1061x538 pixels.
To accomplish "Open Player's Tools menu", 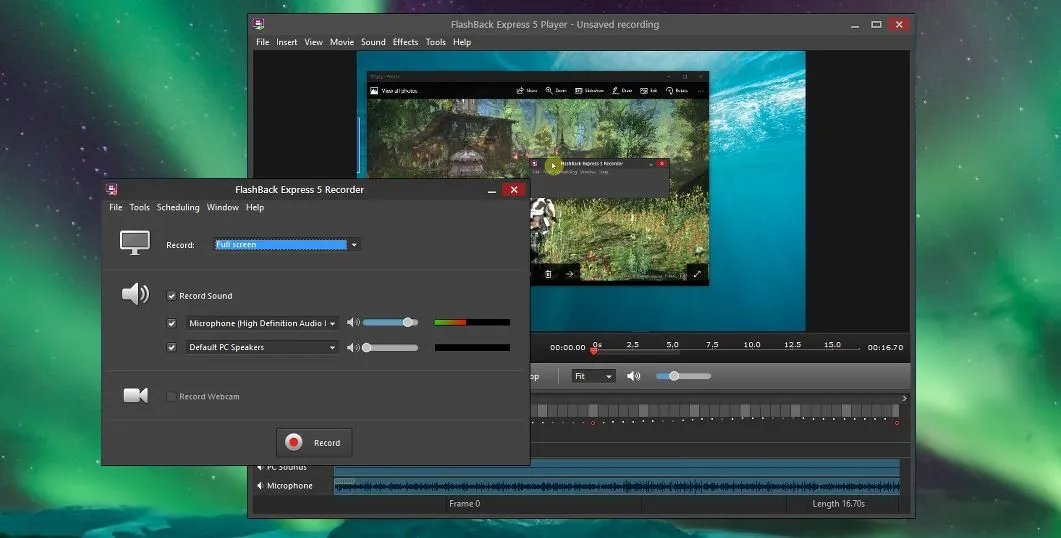I will [436, 42].
